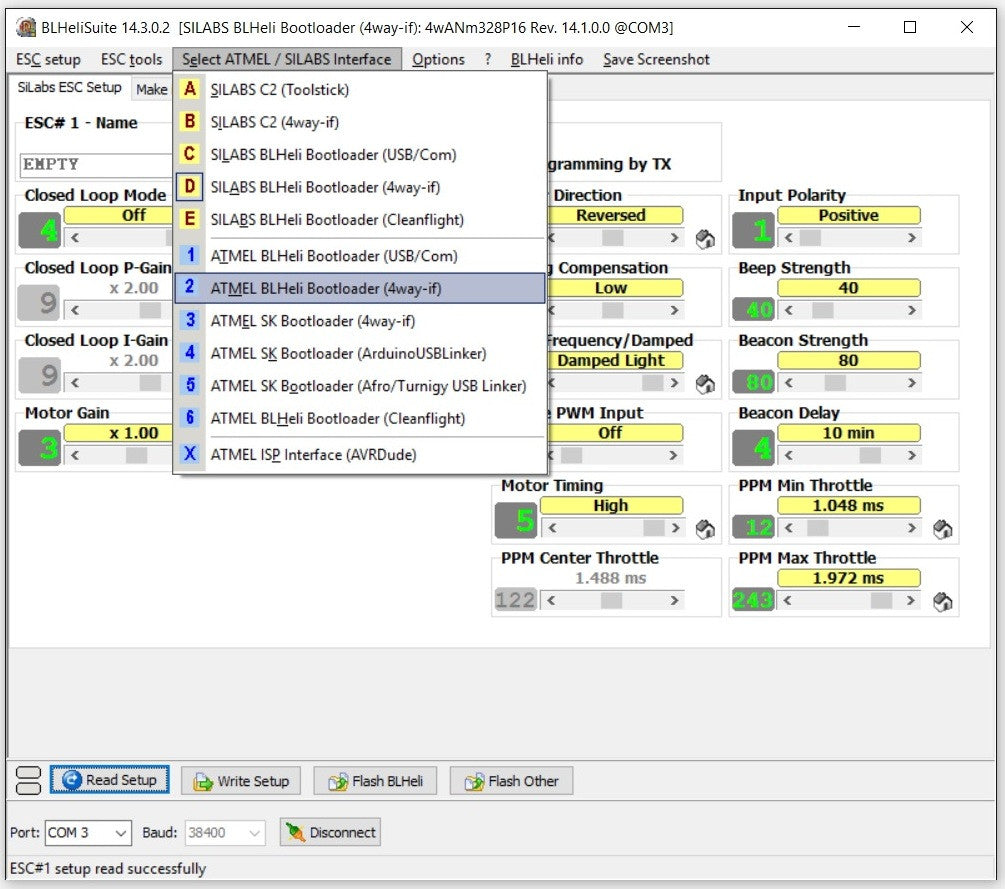1005x889 pixels.
Task: Click the ESC selector icon left of Read Setup
Action: [29, 781]
